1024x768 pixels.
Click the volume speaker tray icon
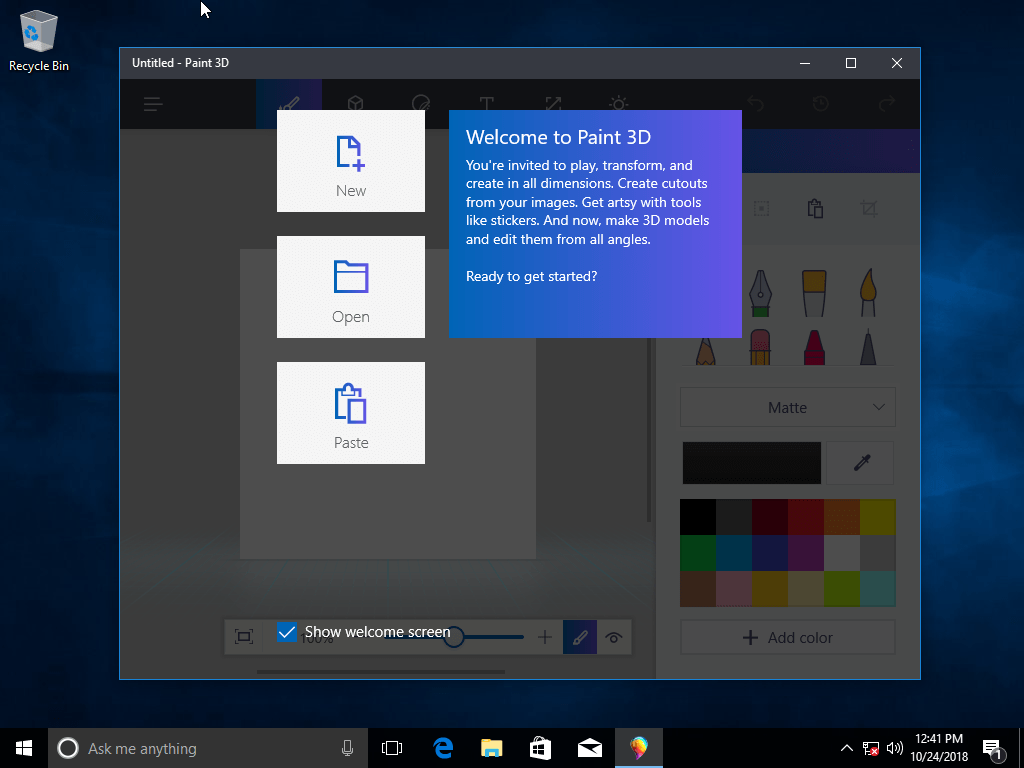coord(895,748)
